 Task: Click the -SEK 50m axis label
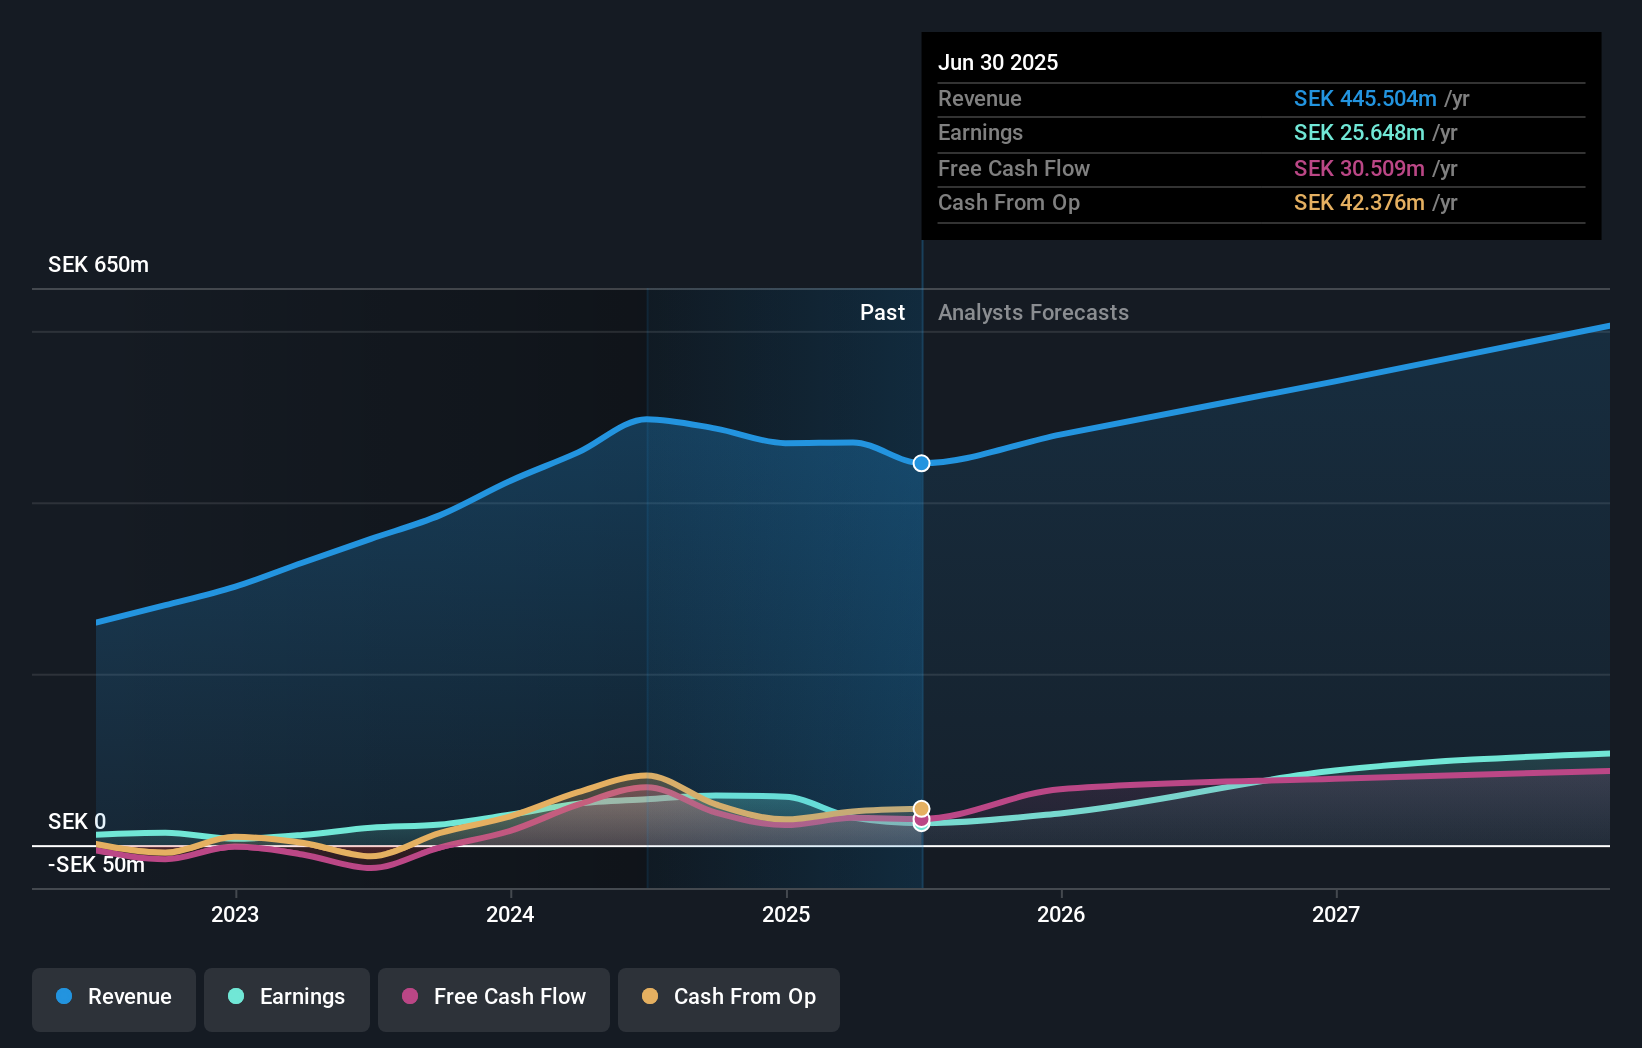[96, 865]
